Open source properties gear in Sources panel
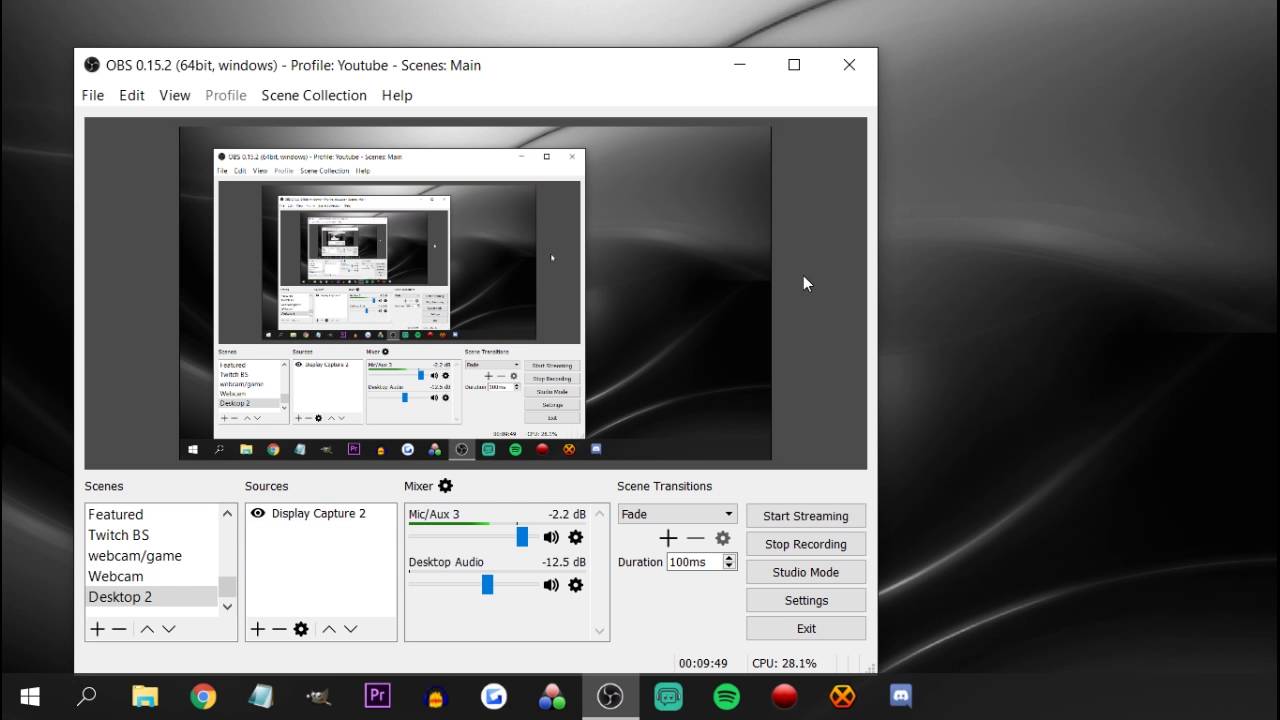This screenshot has height=720, width=1280. [301, 629]
